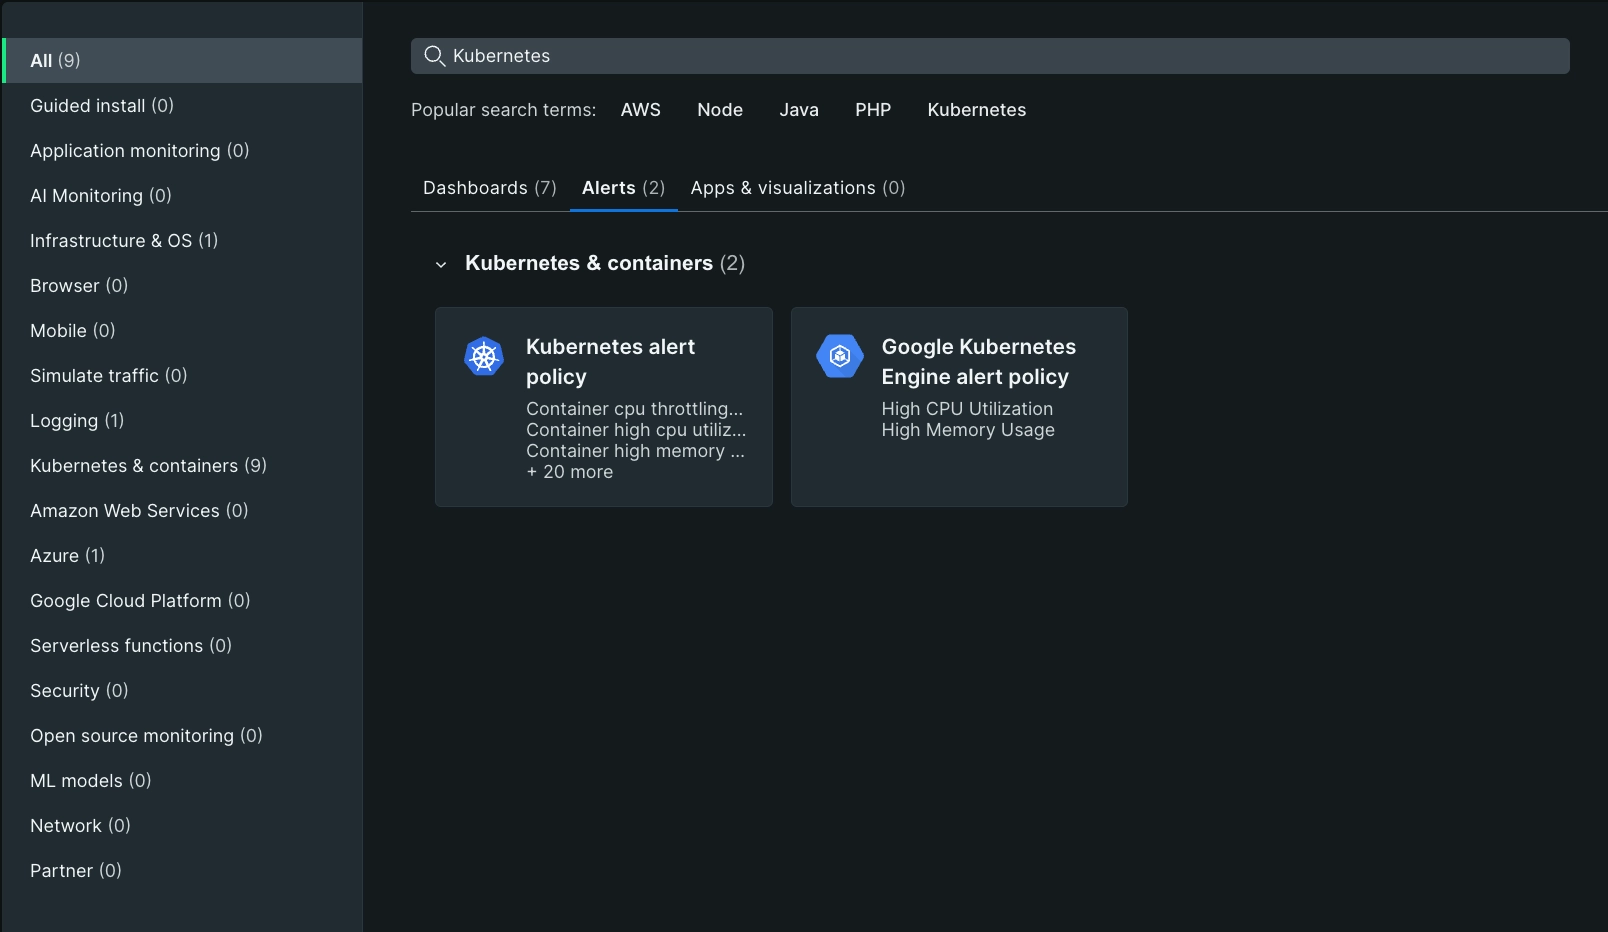Click 'High CPU Utilization' text
1608x932 pixels.
[967, 409]
